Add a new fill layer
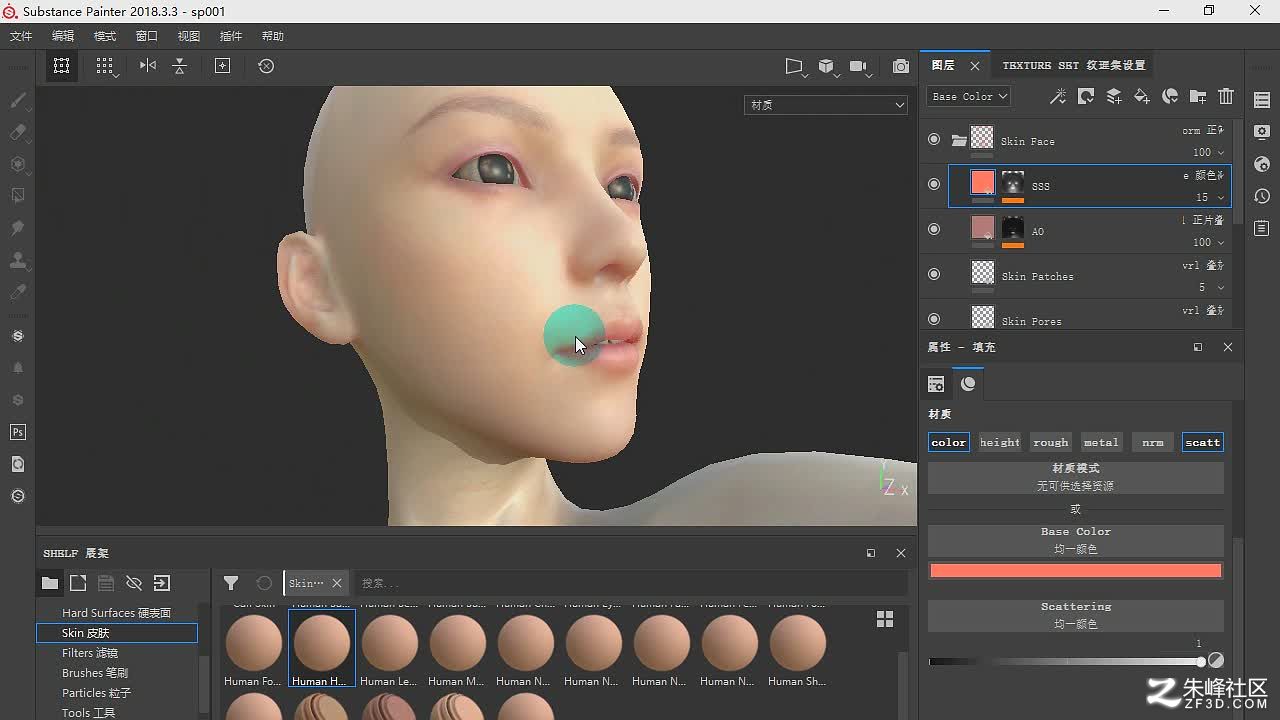 pos(1142,96)
